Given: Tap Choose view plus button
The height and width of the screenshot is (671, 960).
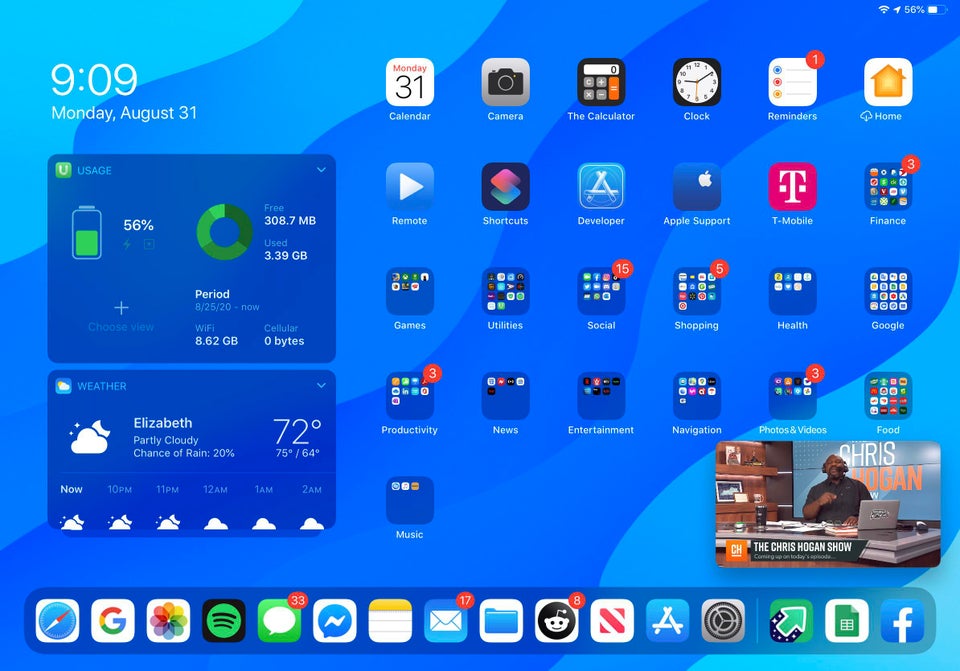Looking at the screenshot, I should click(121, 308).
